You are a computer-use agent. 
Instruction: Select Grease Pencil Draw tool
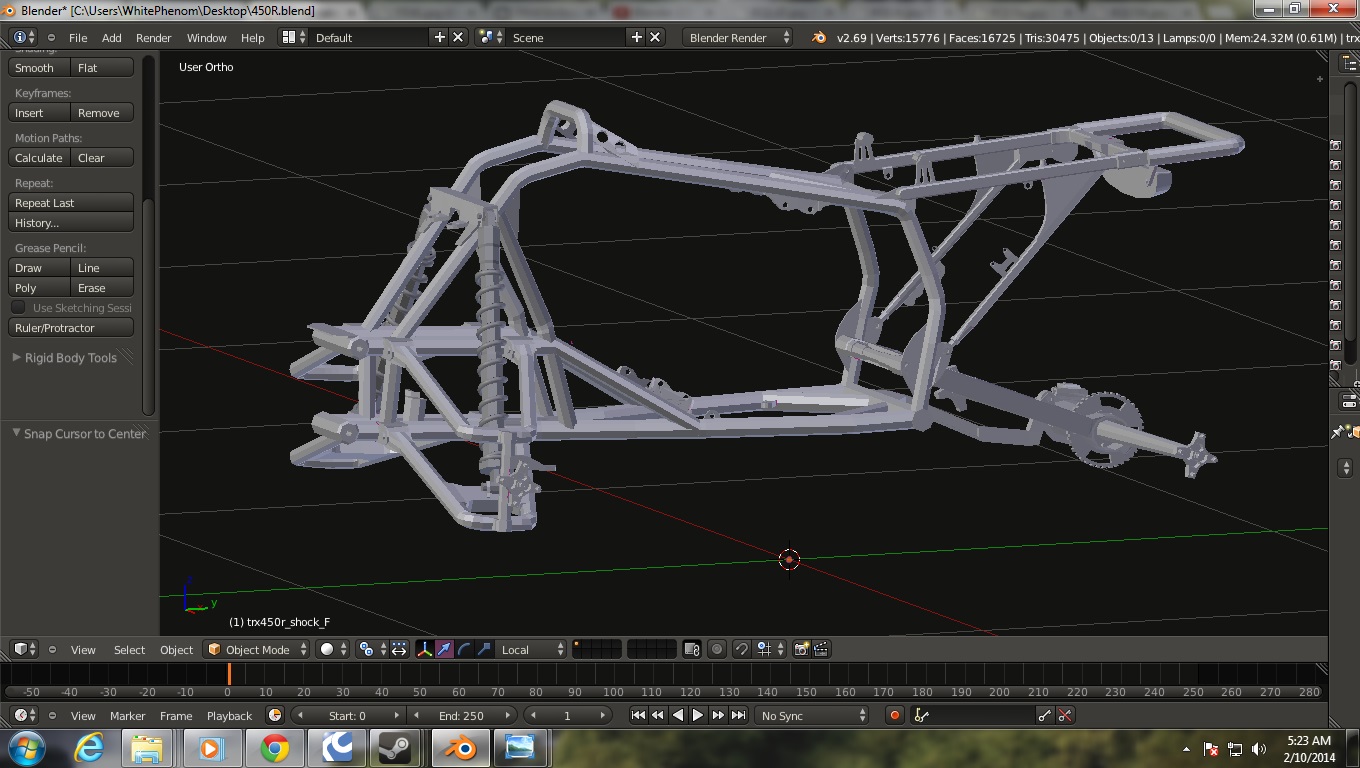39,268
